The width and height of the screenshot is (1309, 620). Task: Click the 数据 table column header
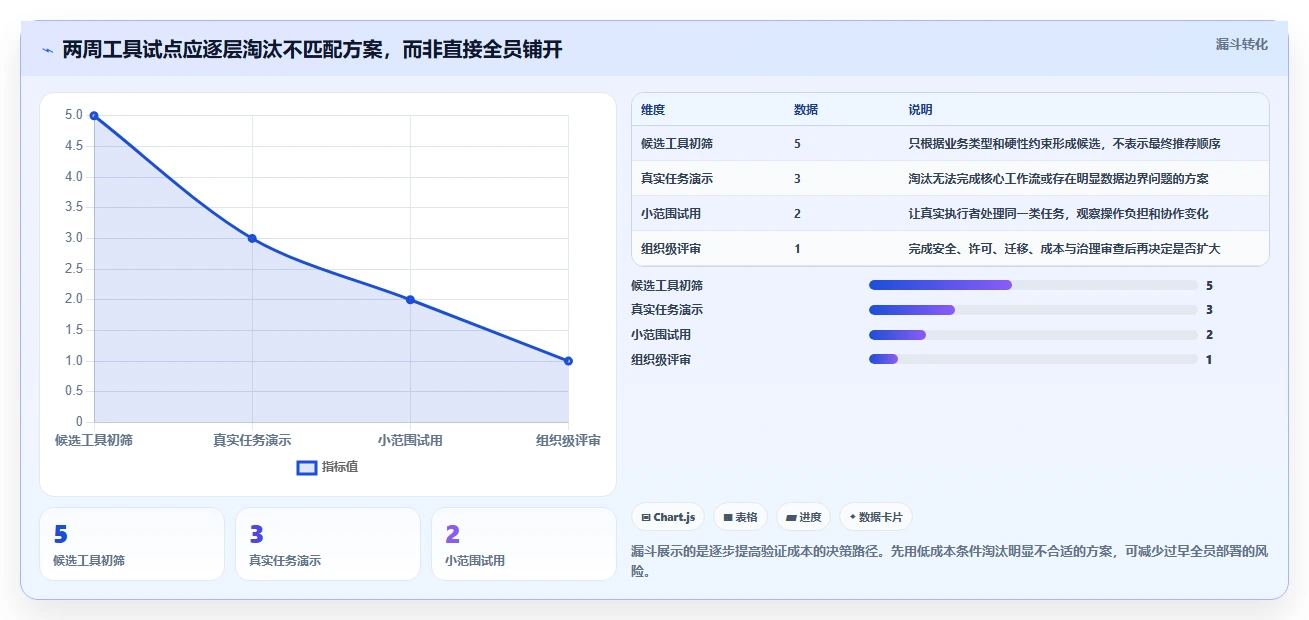click(806, 109)
